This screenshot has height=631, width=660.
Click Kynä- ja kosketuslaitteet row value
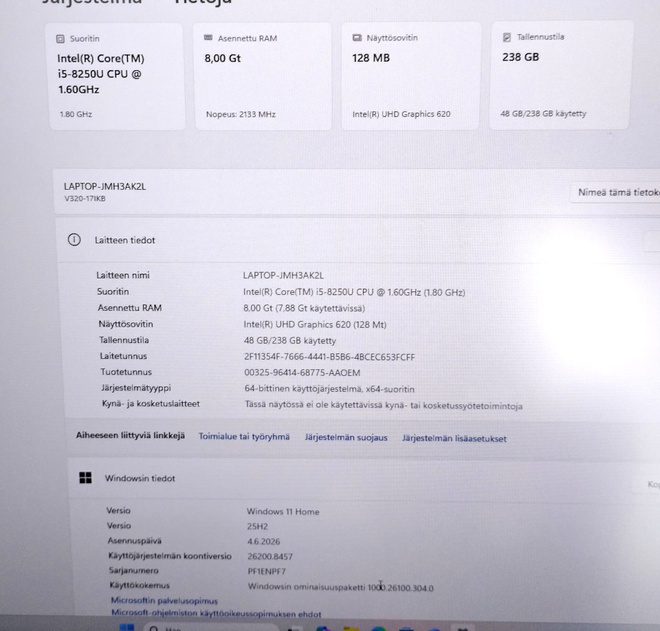tap(384, 405)
